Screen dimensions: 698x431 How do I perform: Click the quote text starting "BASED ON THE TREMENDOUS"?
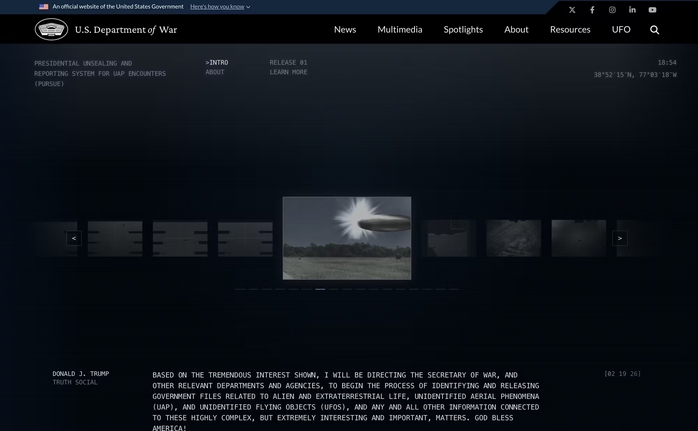[346, 402]
